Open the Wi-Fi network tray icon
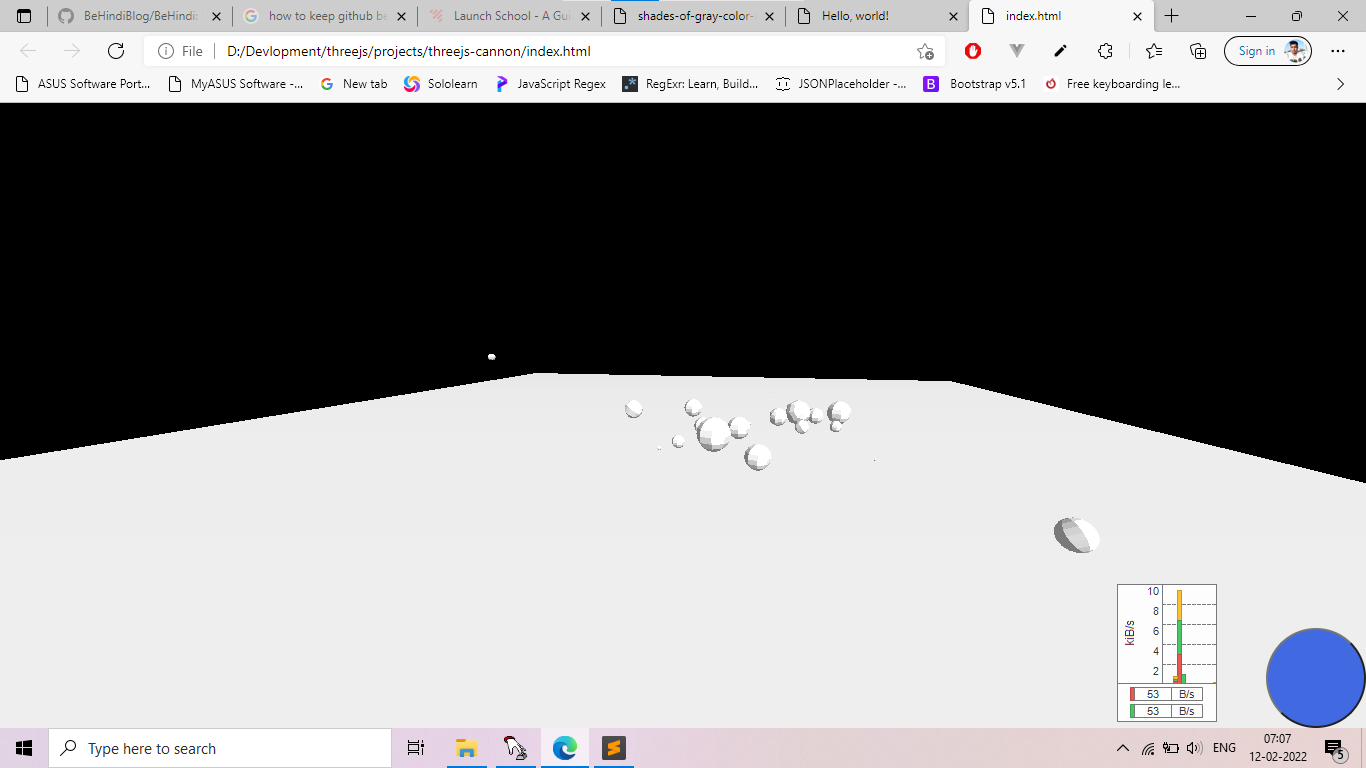1366x768 pixels. coord(1148,748)
